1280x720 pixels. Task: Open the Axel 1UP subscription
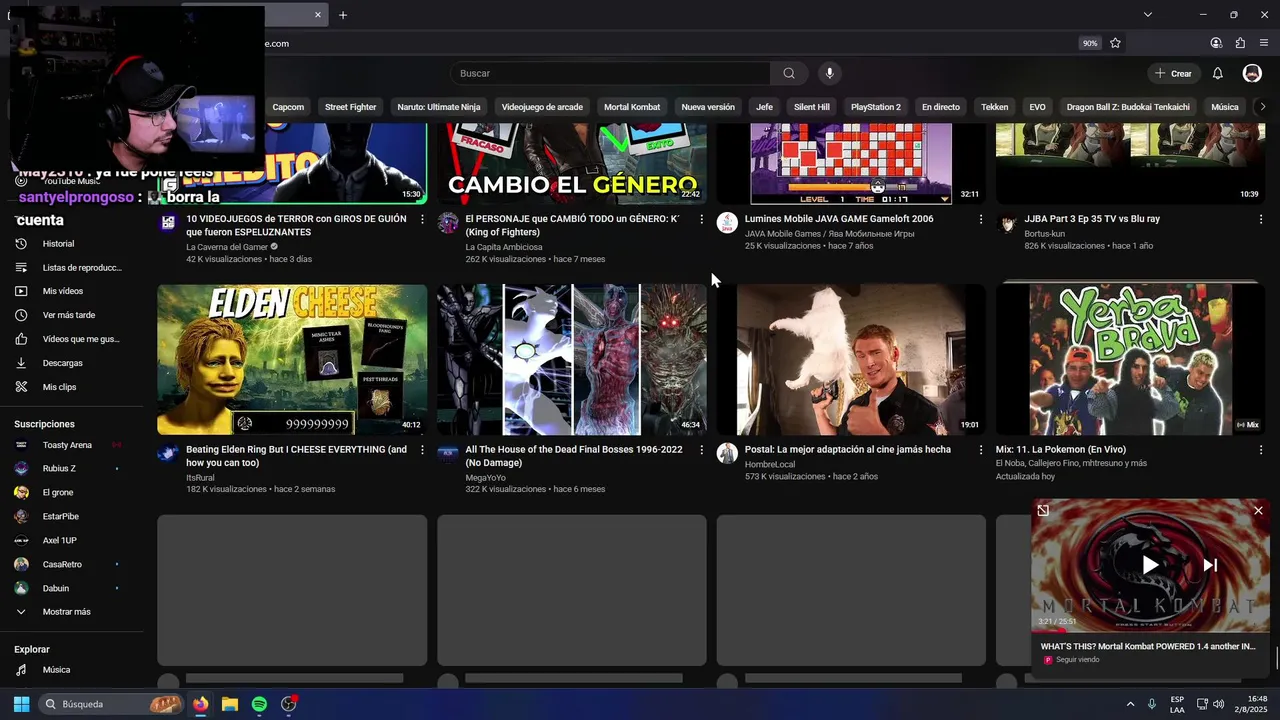point(72,540)
